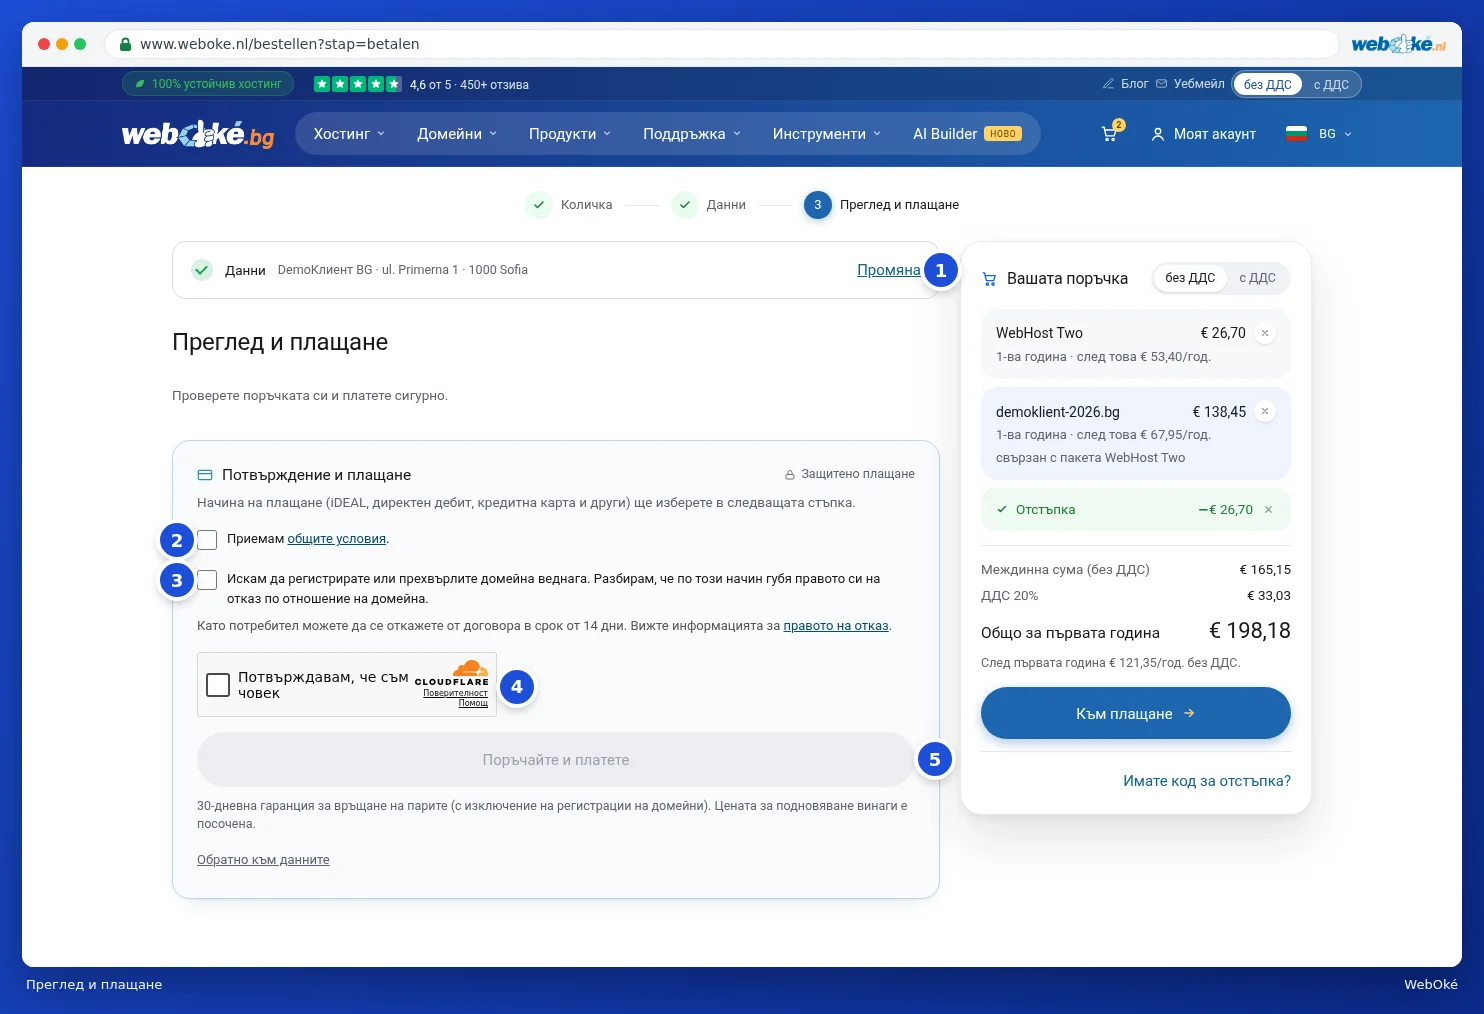Click the WebOké.nl logo in browser bar
This screenshot has height=1014, width=1484.
[1398, 44]
